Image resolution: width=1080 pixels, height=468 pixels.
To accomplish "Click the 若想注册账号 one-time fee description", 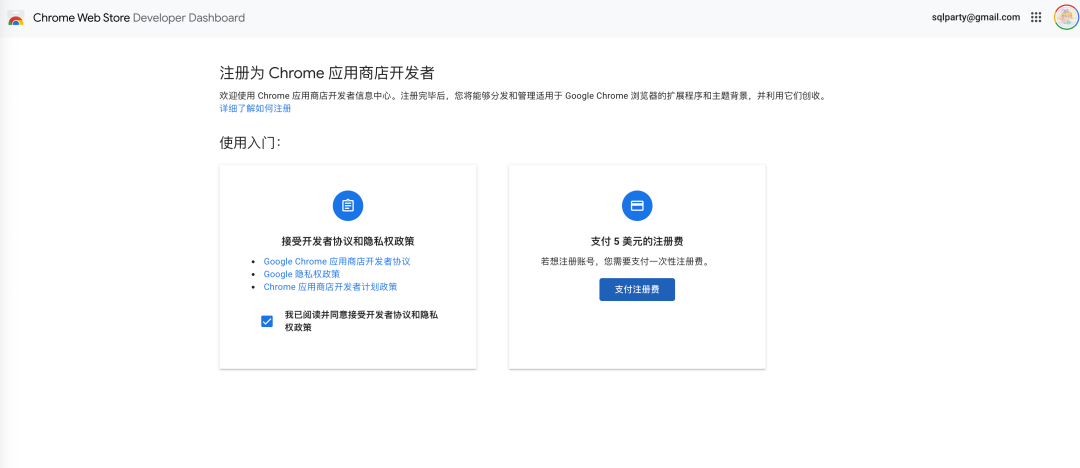I will 625,262.
